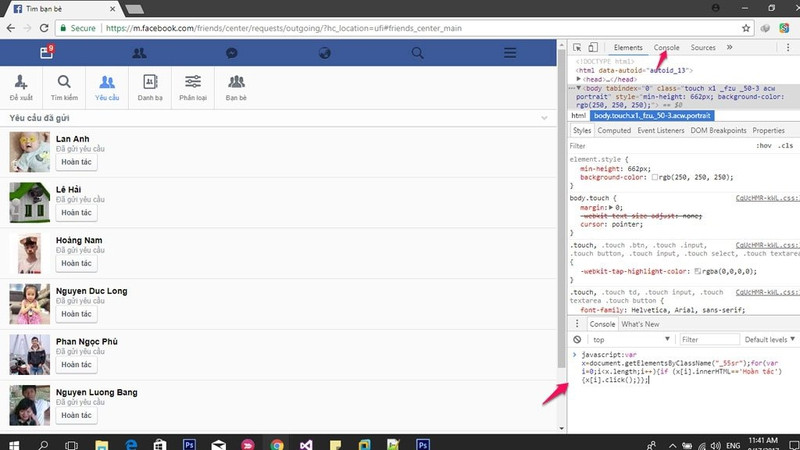Screen dimensions: 800x450
Task: Open drawer three-dot menu beside Console
Action: 577,324
